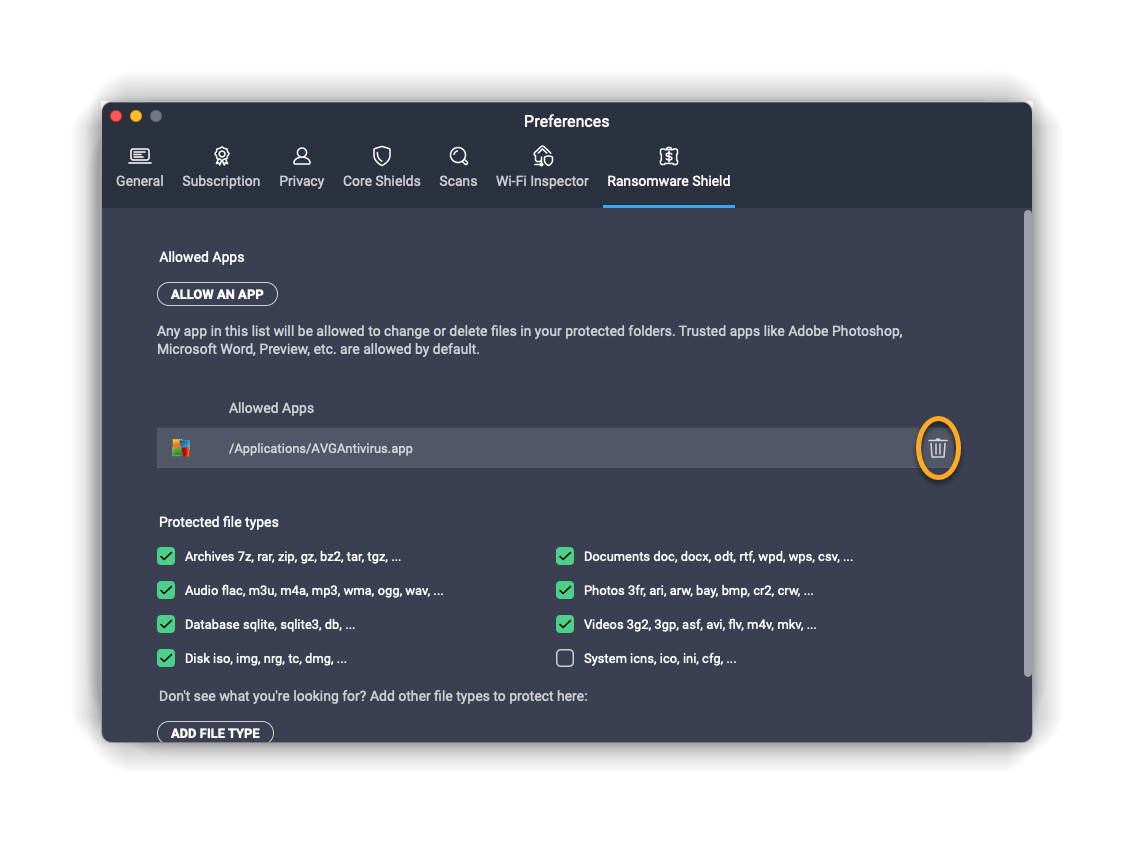
Task: Uncheck the Database sqlite checkbox
Action: click(166, 624)
